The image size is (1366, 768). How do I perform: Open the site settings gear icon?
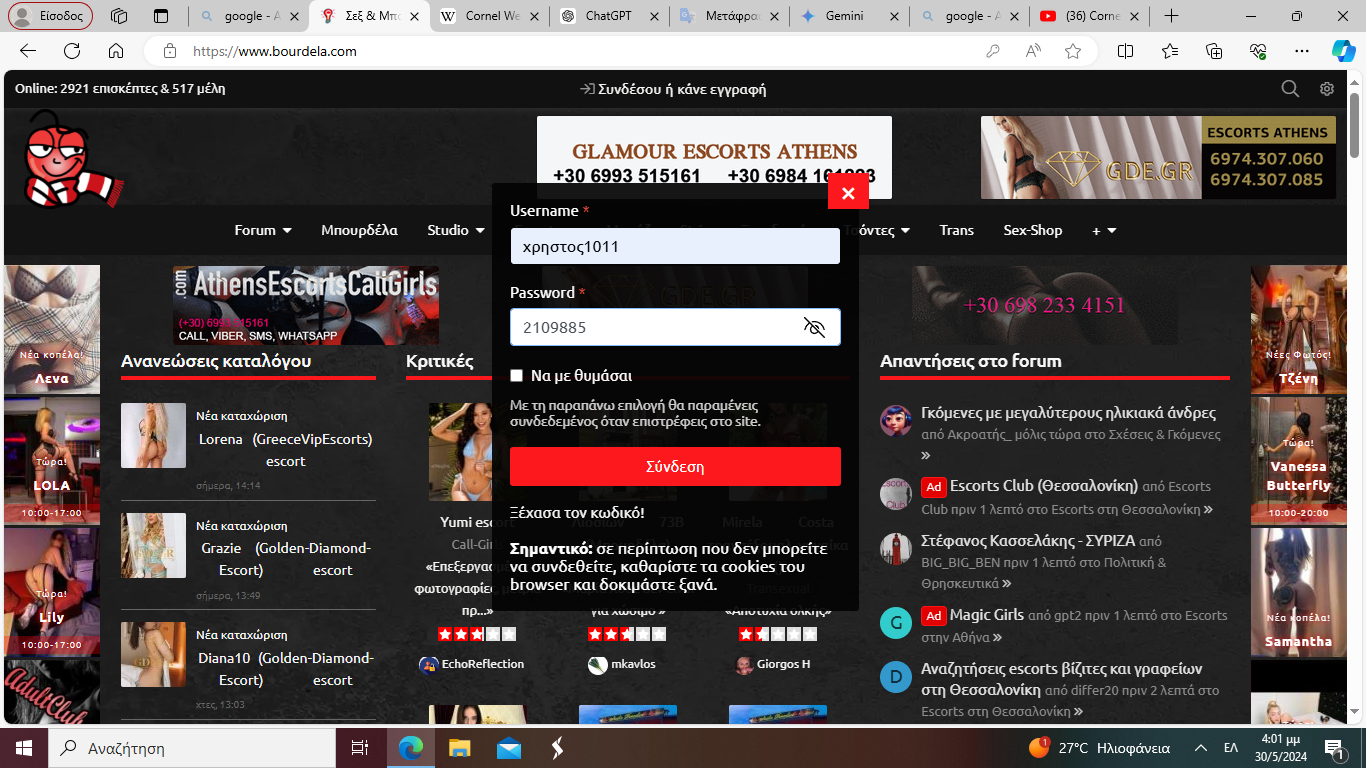tap(1327, 89)
